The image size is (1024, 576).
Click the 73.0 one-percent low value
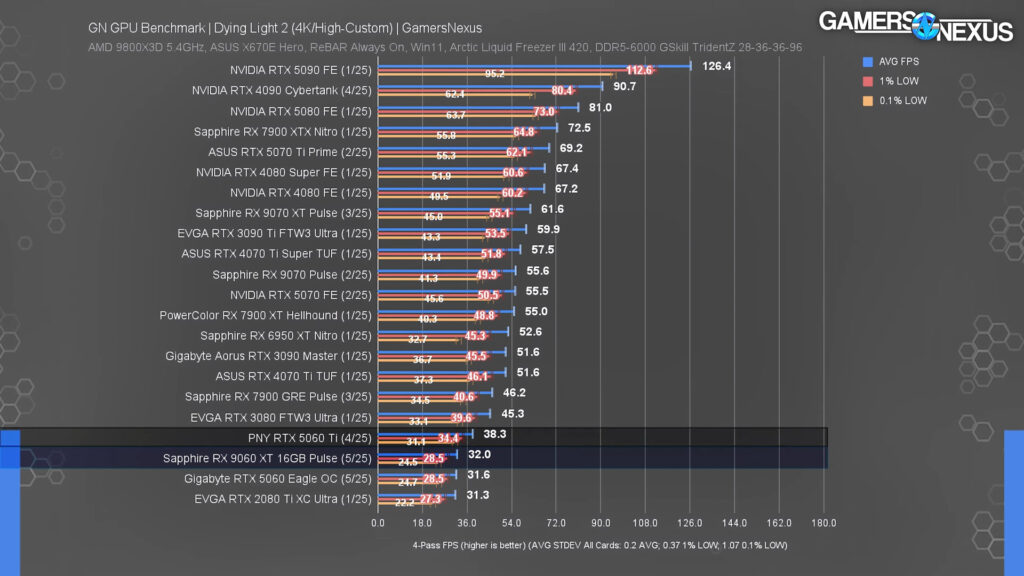pyautogui.click(x=544, y=112)
